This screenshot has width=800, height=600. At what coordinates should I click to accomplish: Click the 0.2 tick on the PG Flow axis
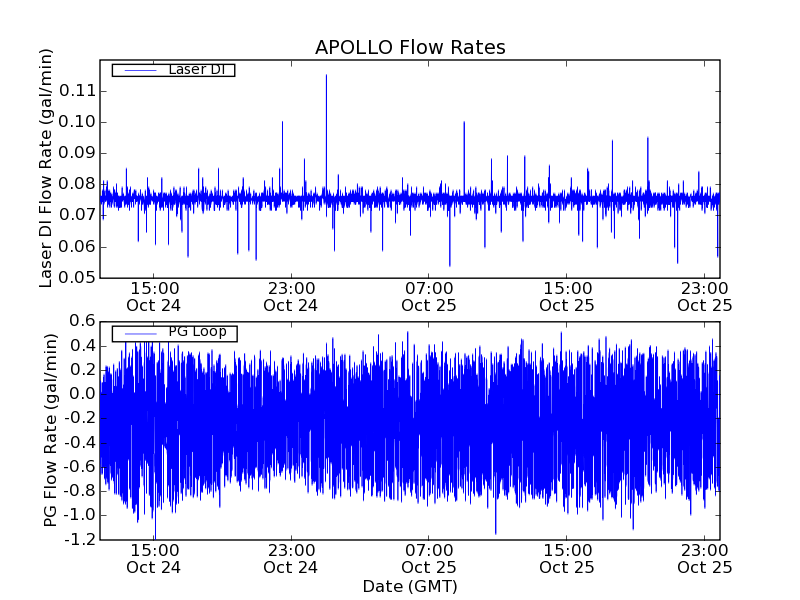click(x=83, y=370)
